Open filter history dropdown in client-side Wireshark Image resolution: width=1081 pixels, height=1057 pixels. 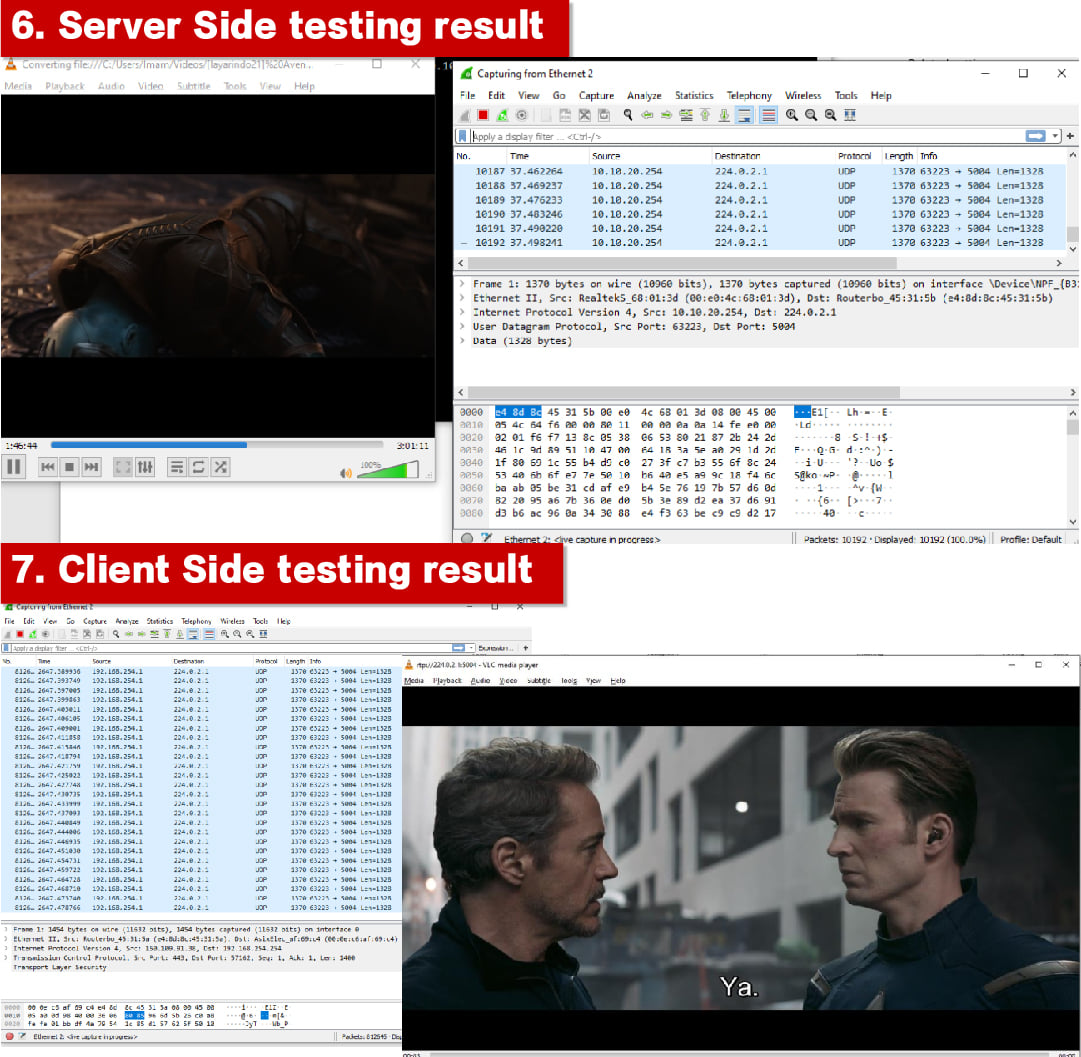click(472, 648)
